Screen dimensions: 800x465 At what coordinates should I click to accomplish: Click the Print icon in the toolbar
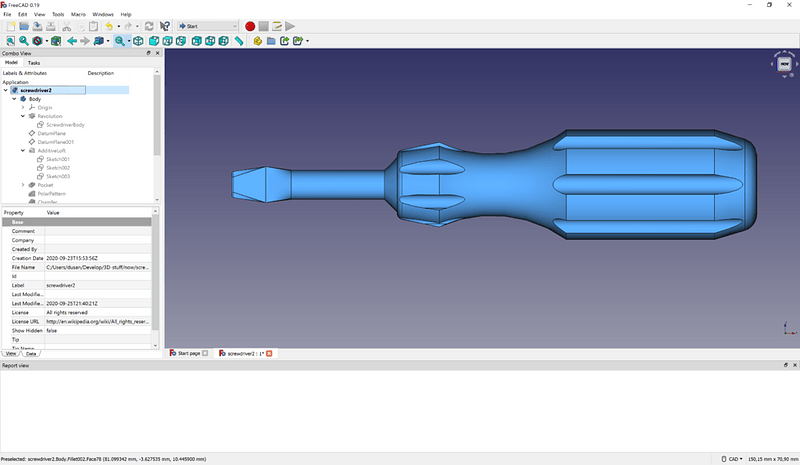tap(51, 26)
